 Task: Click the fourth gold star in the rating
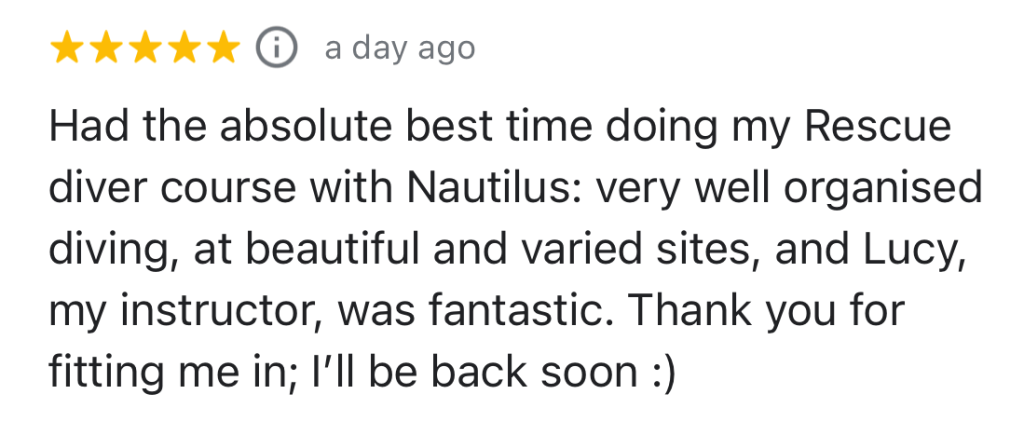pos(184,48)
